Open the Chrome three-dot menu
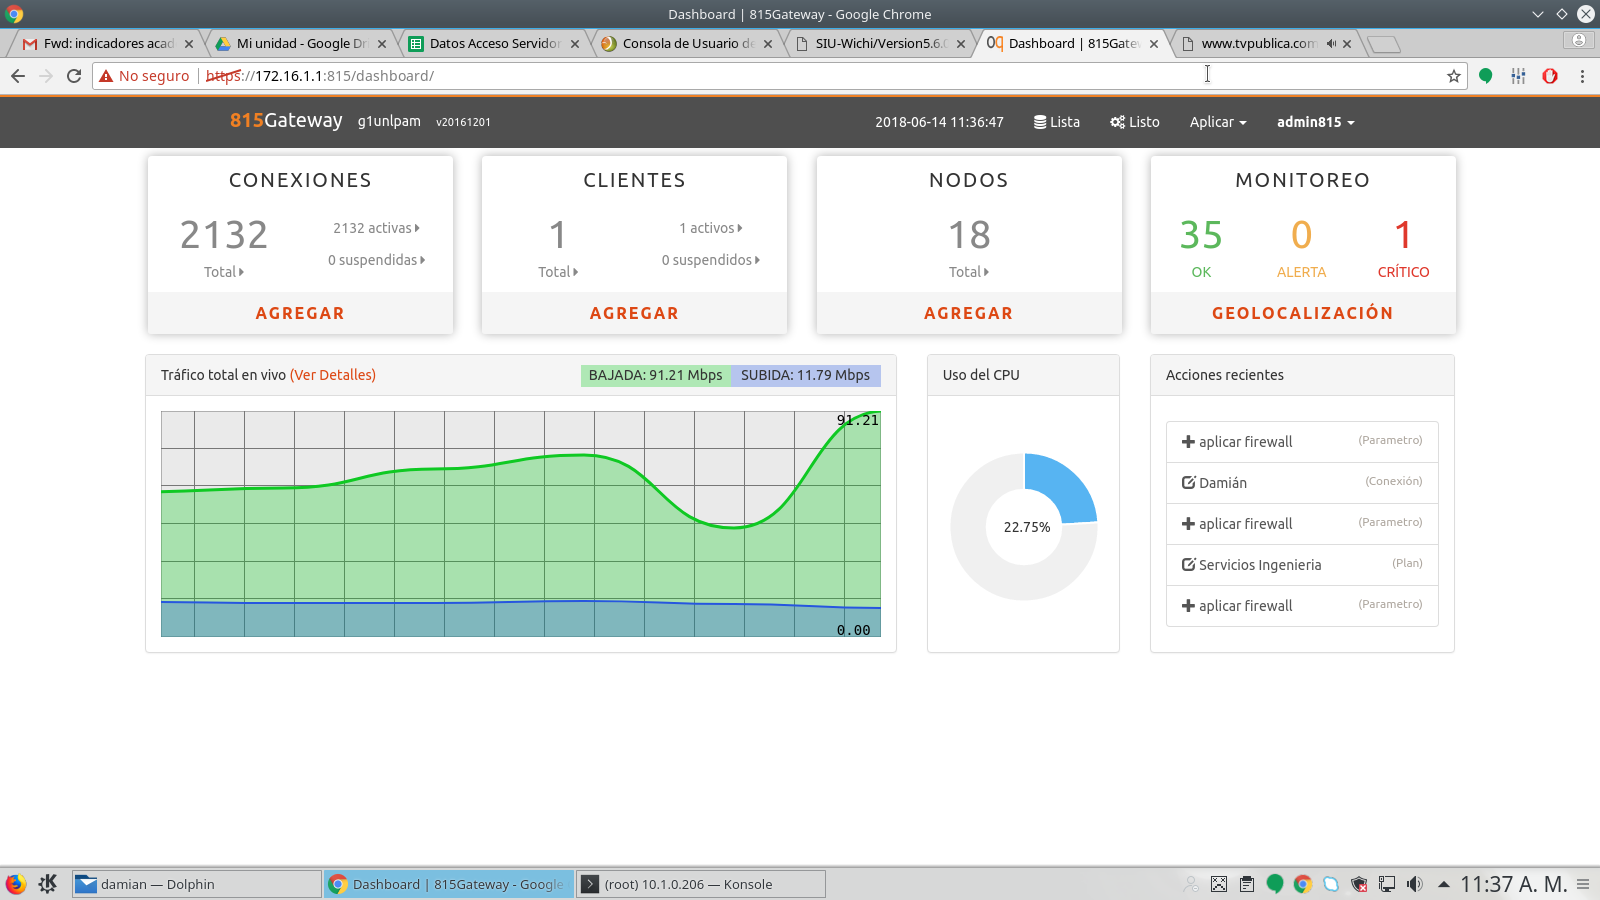1600x900 pixels. tap(1582, 76)
